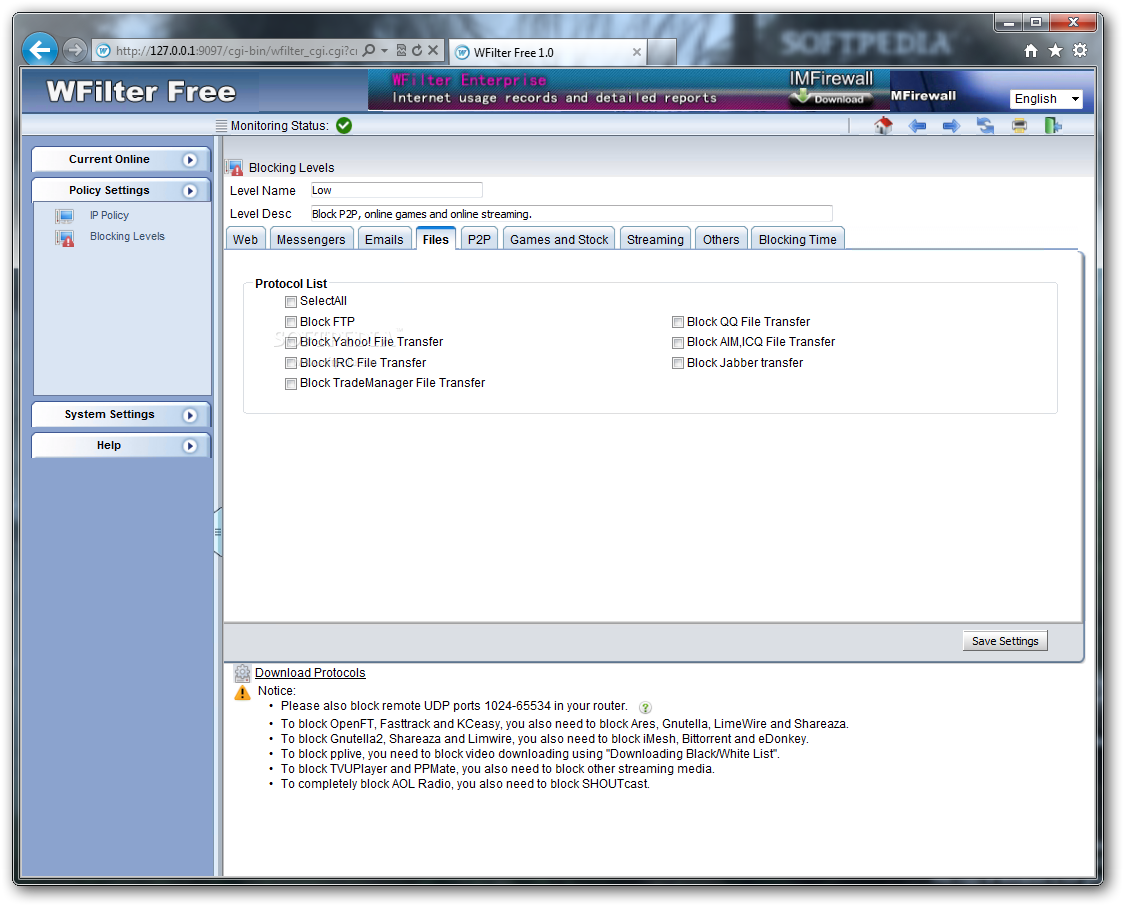Viewport: 1124px width, 906px height.
Task: Expand the Current Online section arrow
Action: pyautogui.click(x=190, y=160)
